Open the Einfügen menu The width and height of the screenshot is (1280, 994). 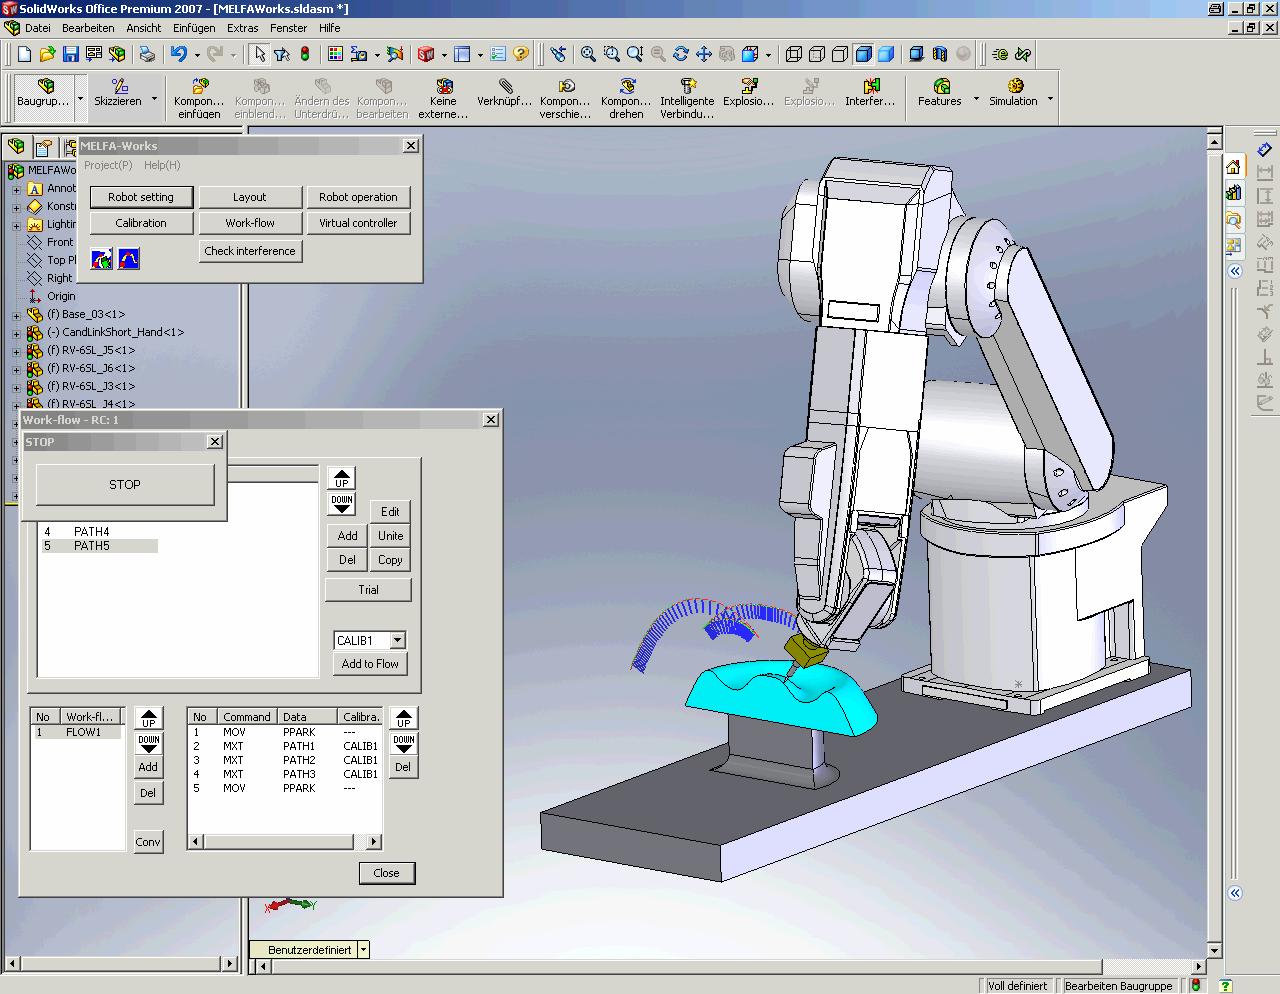(194, 28)
